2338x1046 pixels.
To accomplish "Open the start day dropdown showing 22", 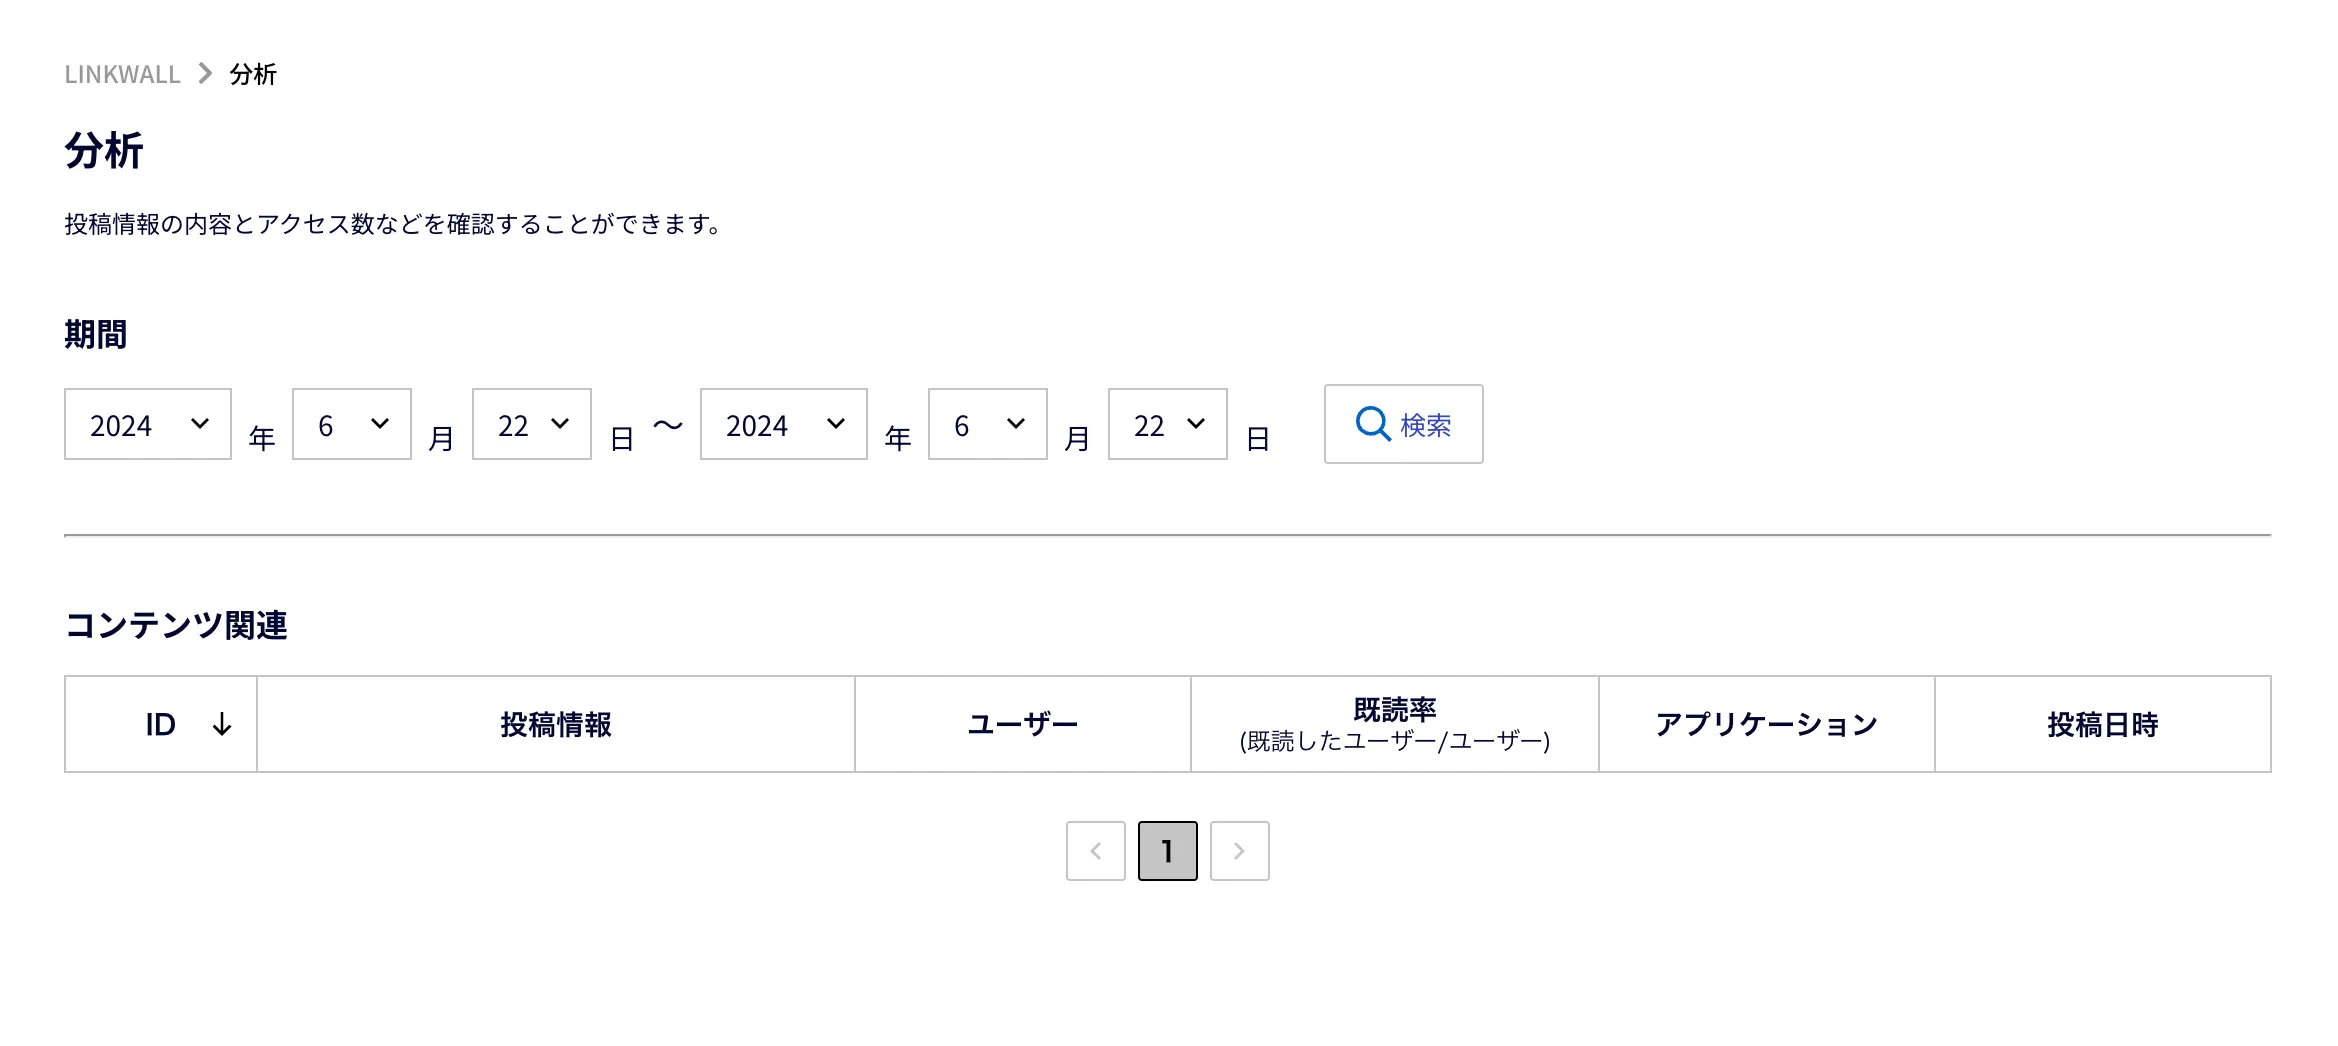I will (532, 424).
